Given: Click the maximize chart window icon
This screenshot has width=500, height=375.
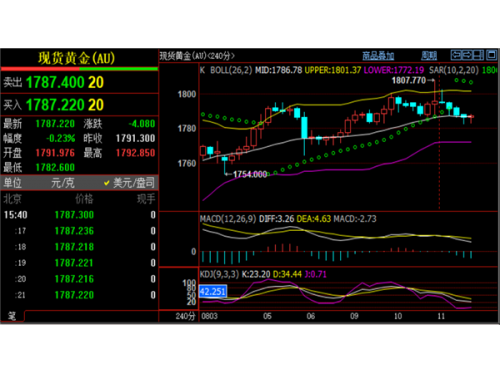Looking at the screenshot, I should click(491, 55).
